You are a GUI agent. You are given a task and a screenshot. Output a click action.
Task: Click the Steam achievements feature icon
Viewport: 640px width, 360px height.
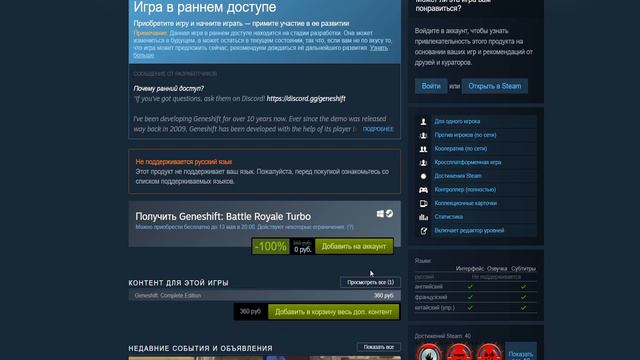[423, 176]
